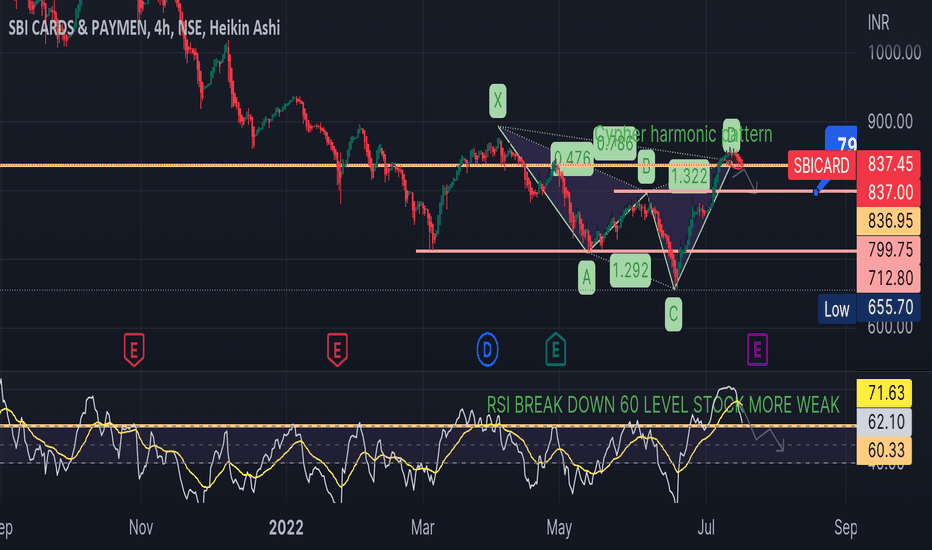Select the RSI BREAK DOWN 60 LEVEL text note
The image size is (932, 550).
tap(663, 405)
